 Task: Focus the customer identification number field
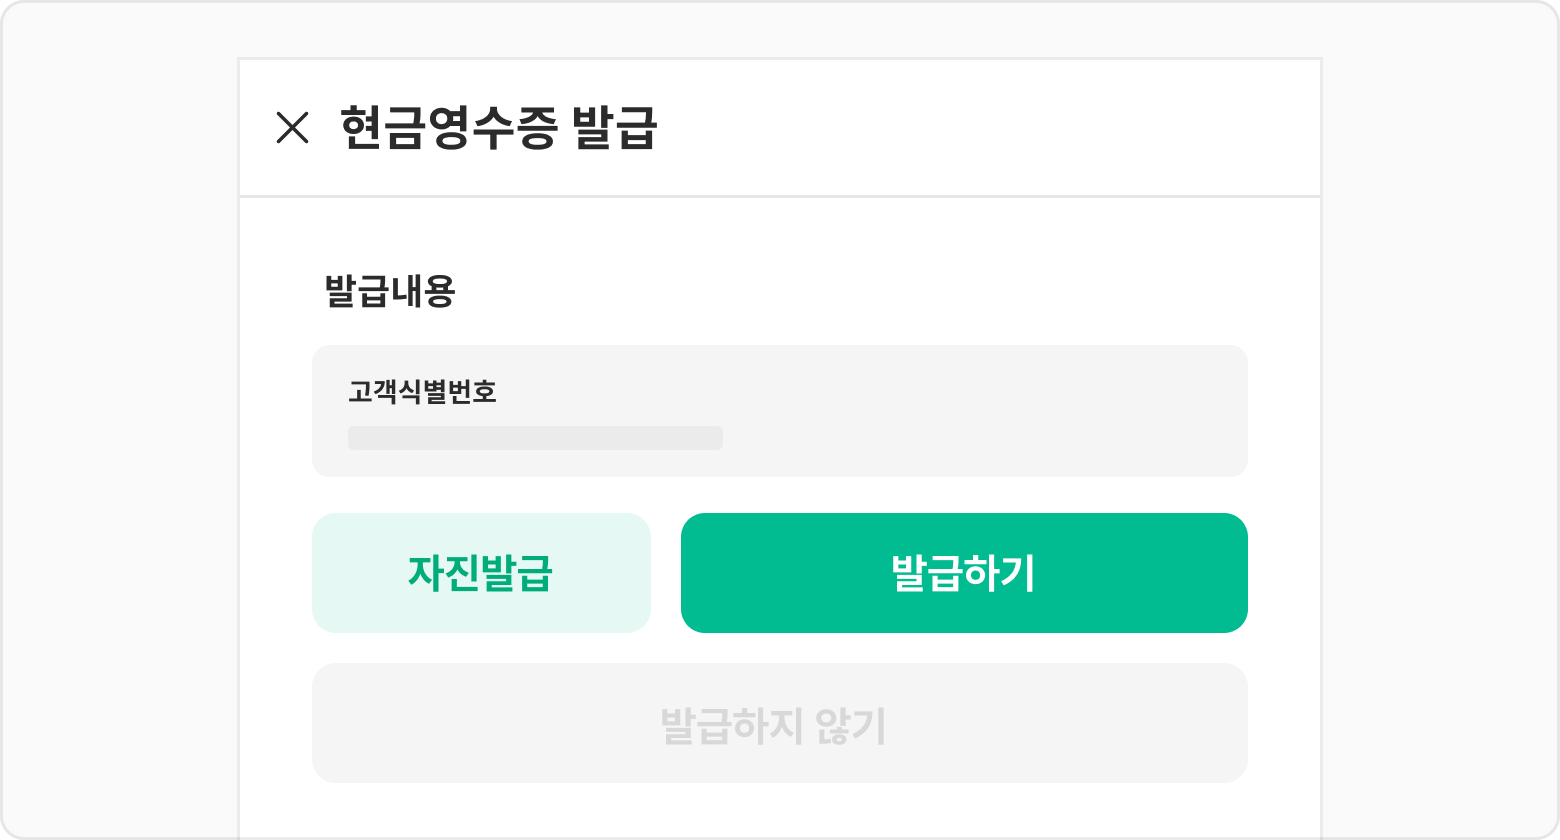click(535, 438)
